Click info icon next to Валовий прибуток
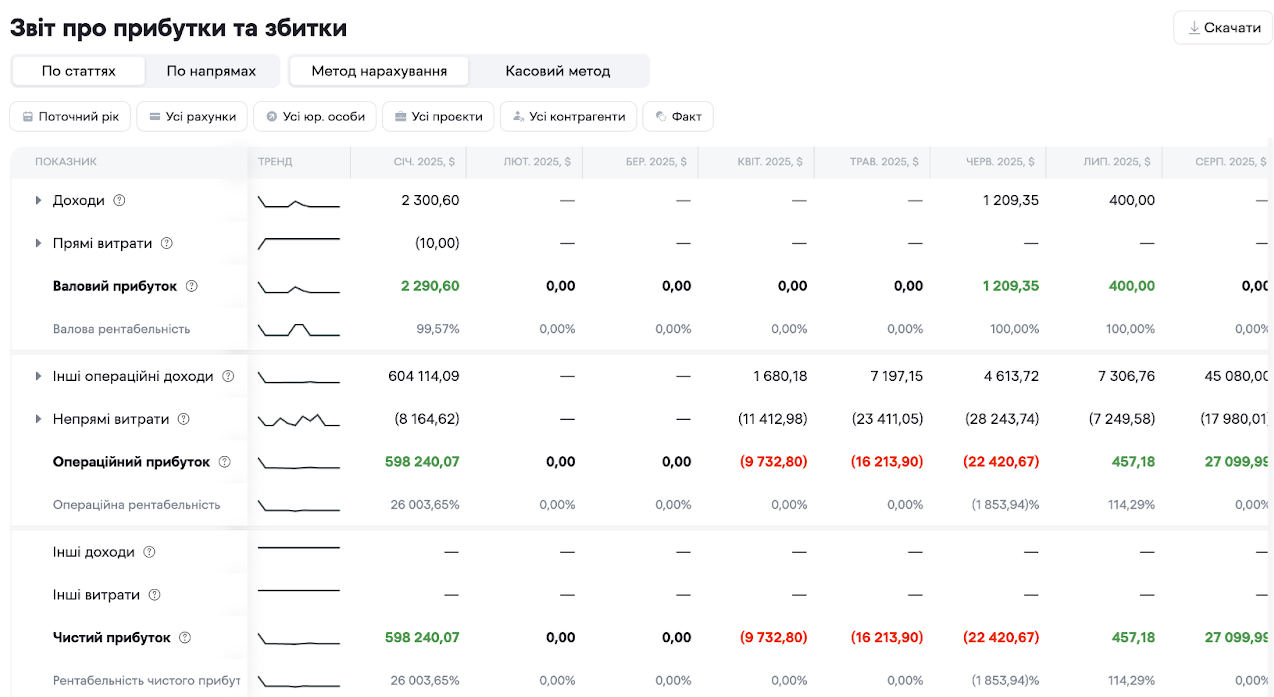This screenshot has height=697, width=1274. click(x=192, y=286)
